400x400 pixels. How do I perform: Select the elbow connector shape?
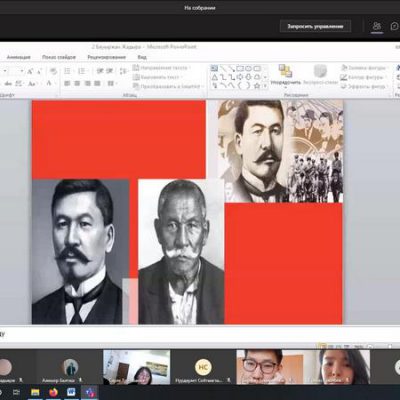point(223,77)
